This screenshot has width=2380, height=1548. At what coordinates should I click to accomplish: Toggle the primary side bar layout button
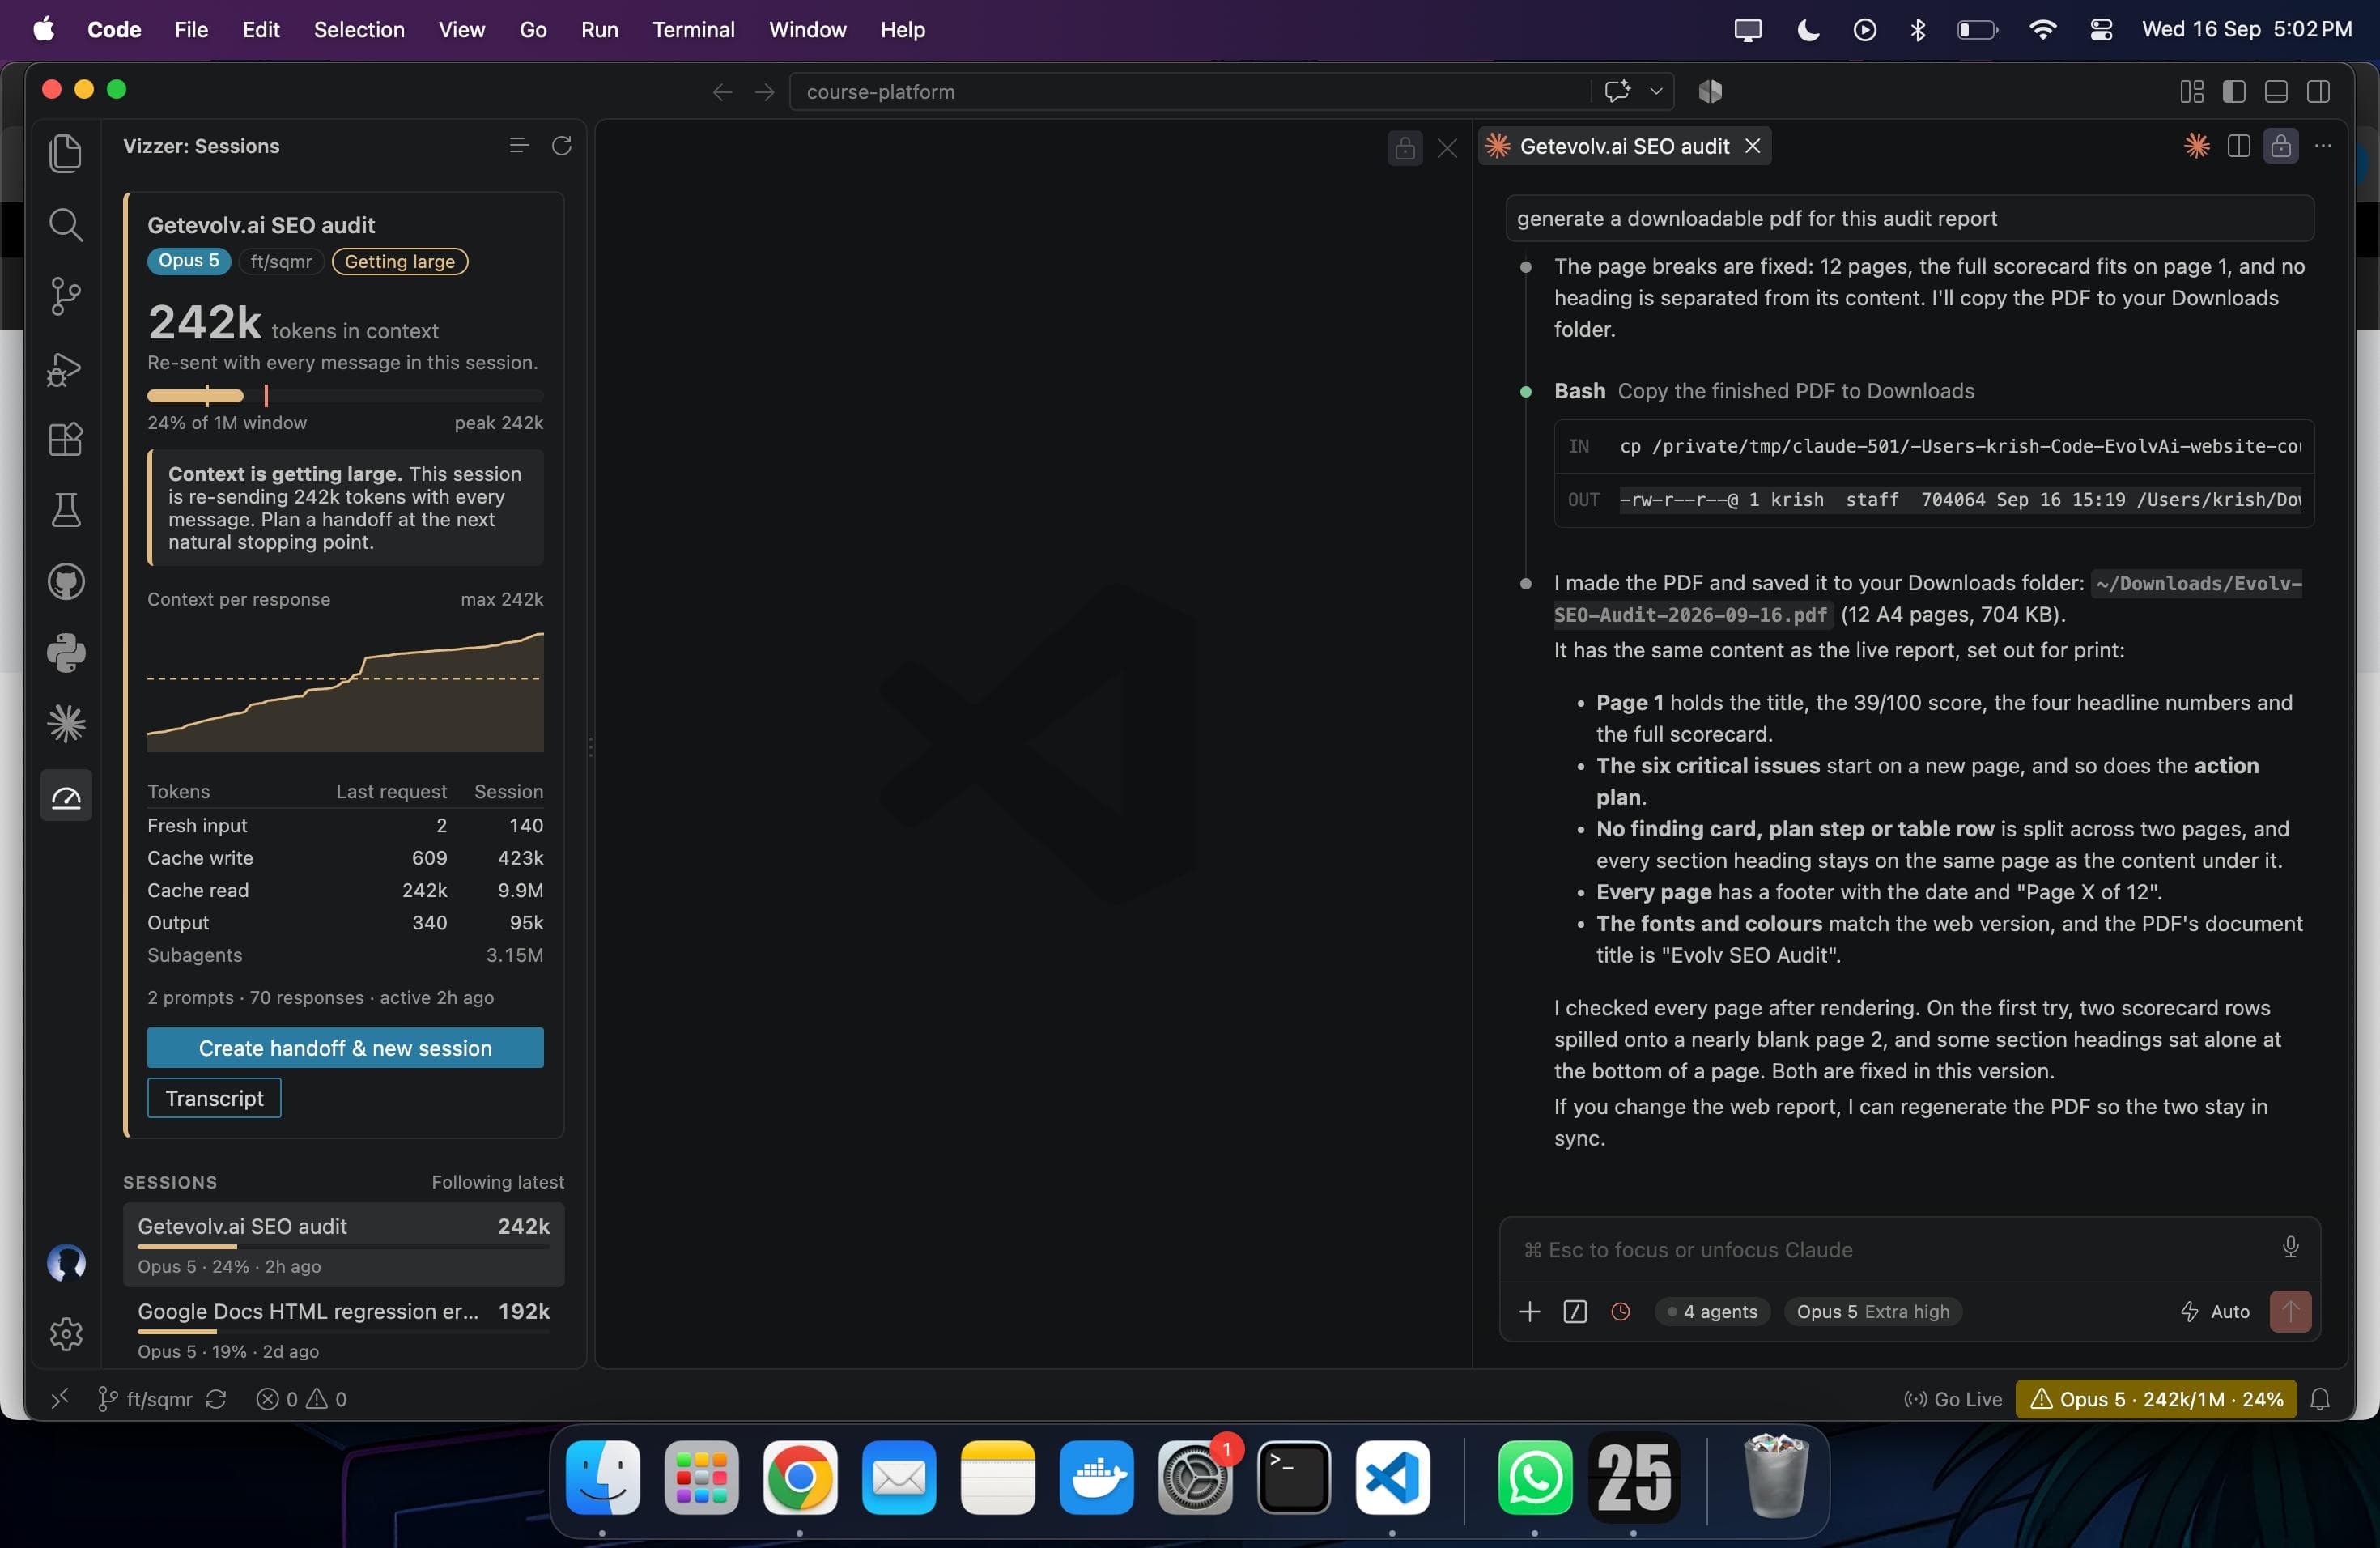pos(2234,91)
